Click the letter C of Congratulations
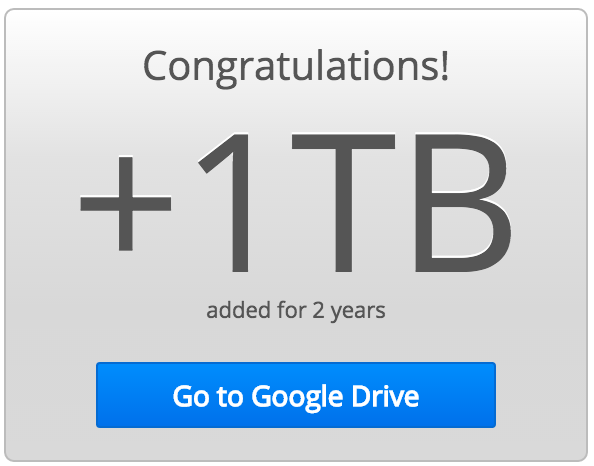 click(x=154, y=66)
